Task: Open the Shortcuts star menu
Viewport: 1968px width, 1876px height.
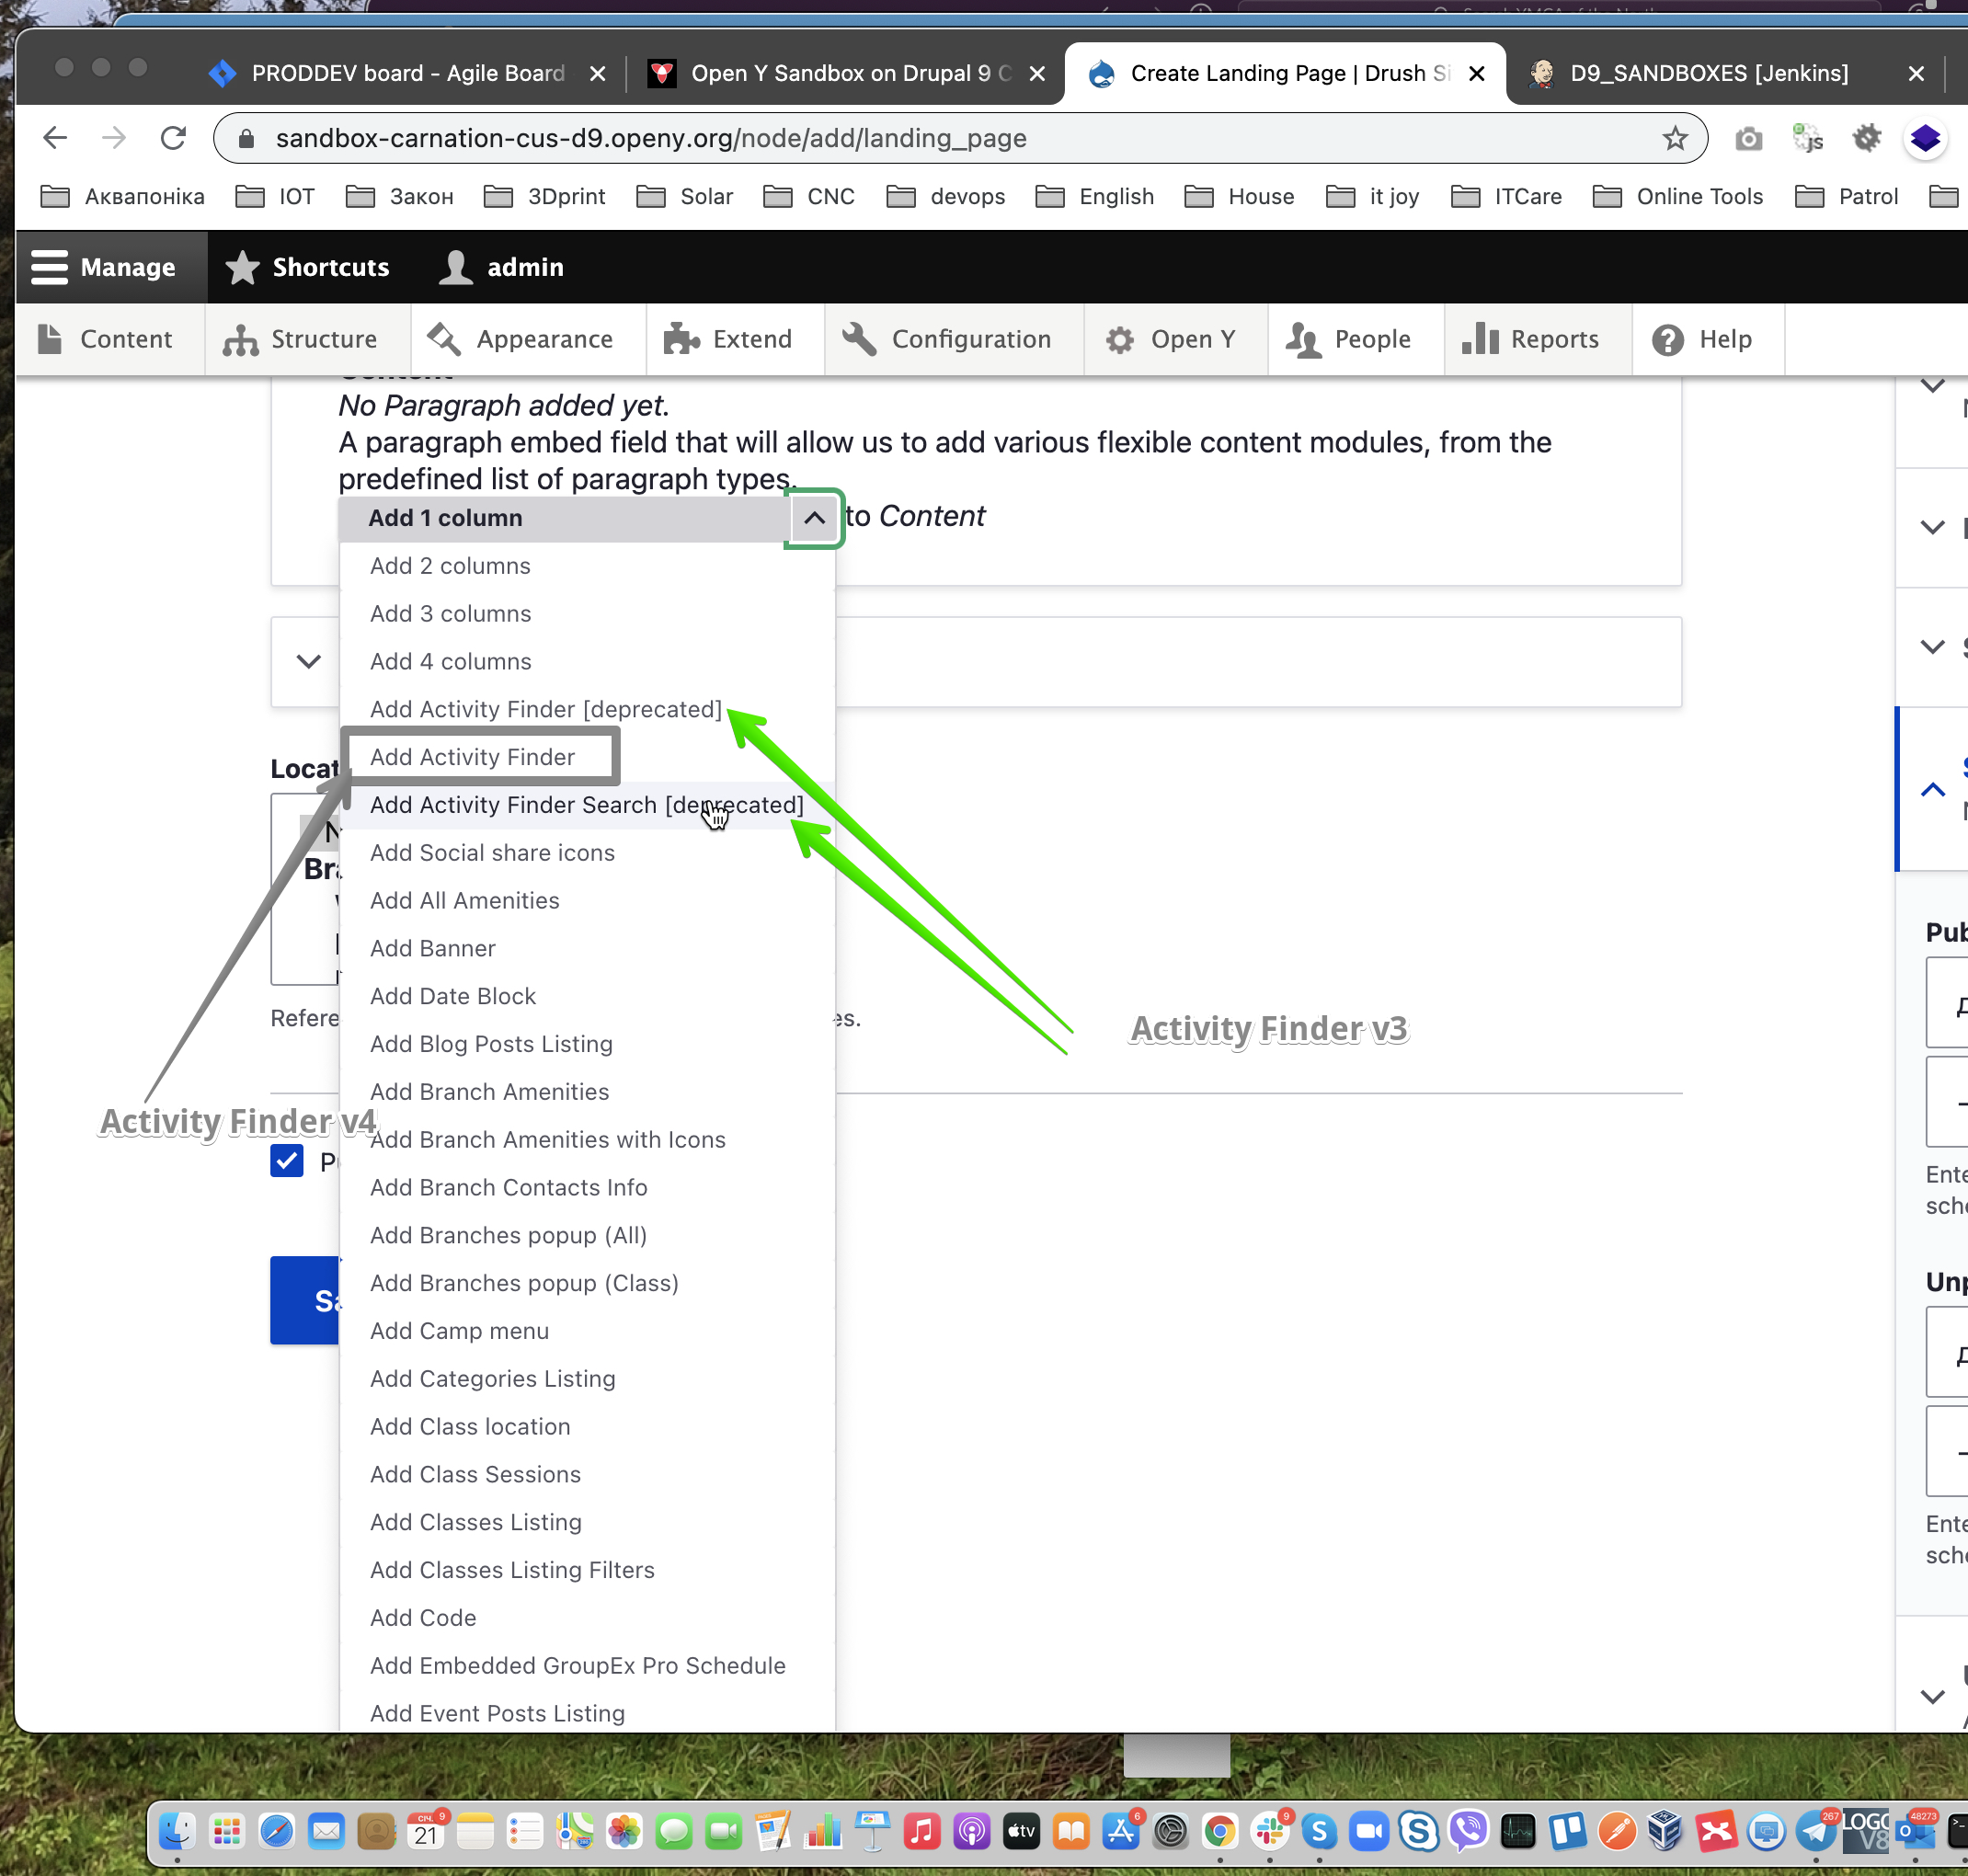Action: coord(308,267)
